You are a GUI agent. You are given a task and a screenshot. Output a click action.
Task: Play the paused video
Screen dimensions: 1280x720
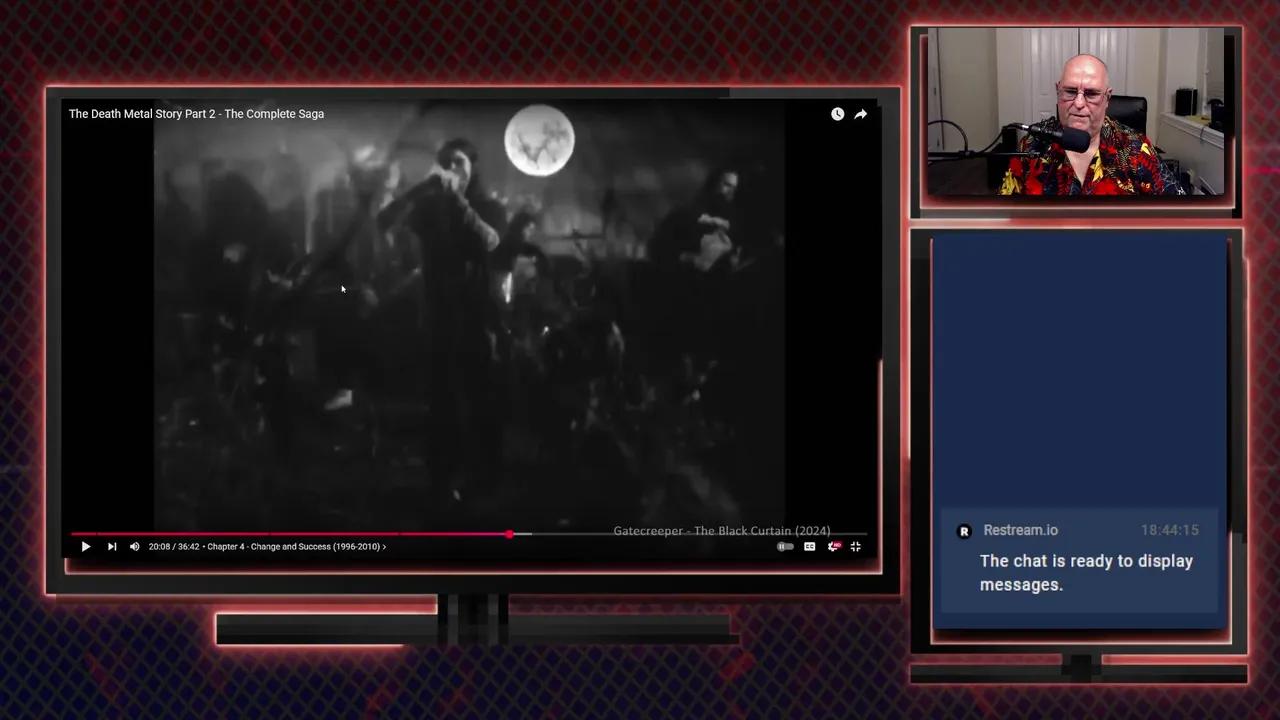pos(86,547)
